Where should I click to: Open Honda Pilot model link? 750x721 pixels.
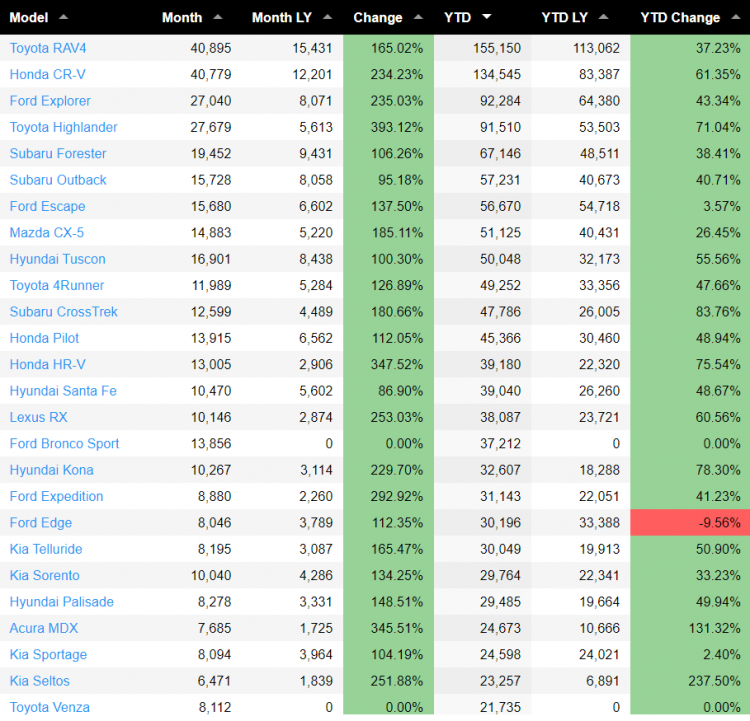coord(44,338)
